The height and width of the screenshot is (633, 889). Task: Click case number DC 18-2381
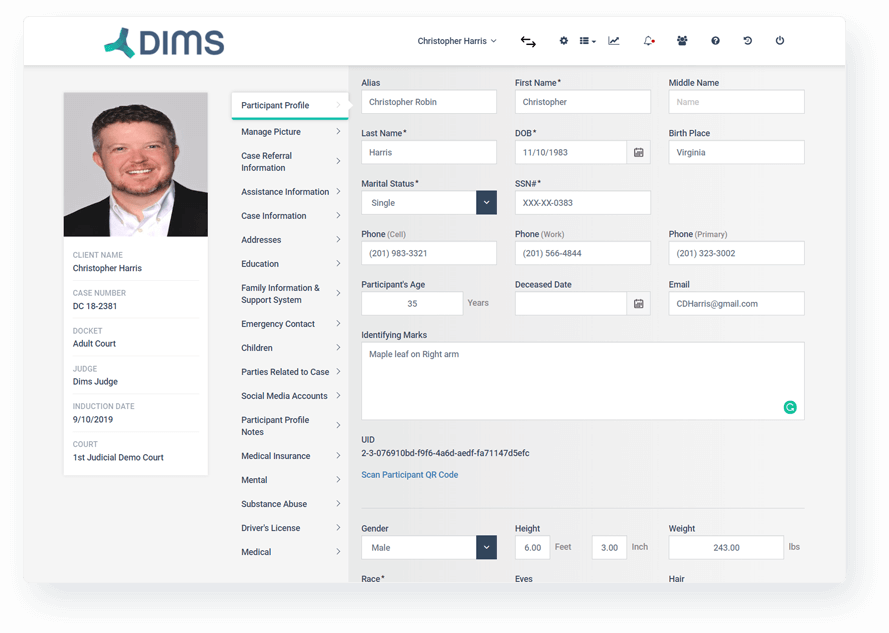(x=95, y=306)
